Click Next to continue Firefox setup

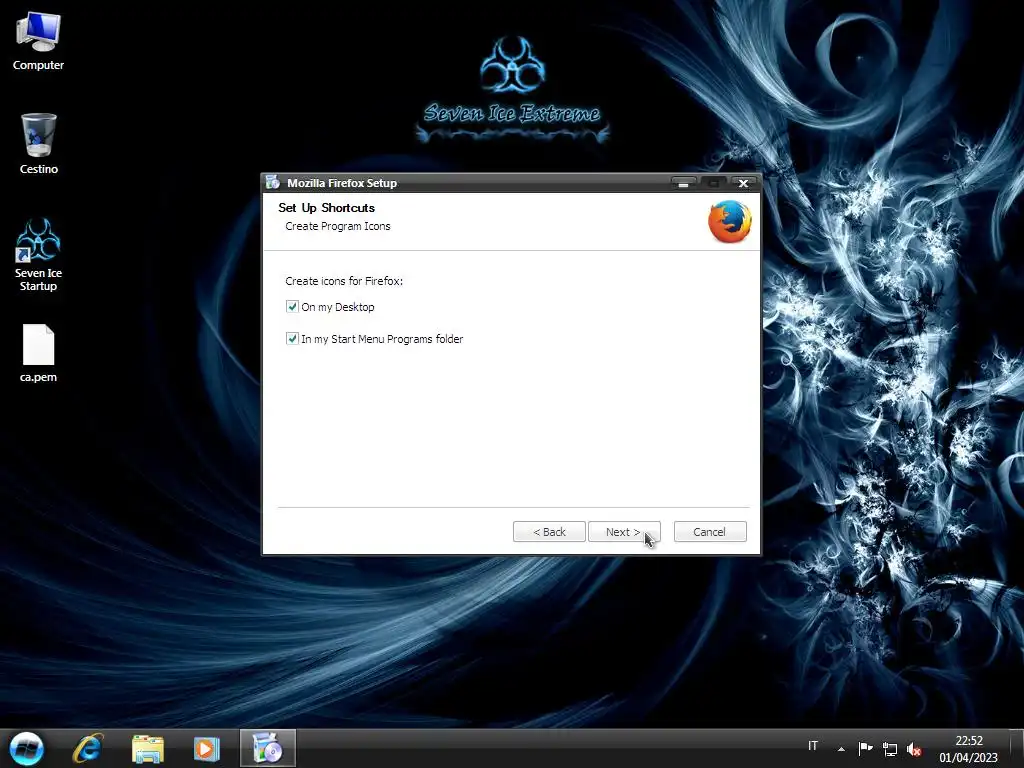(624, 532)
